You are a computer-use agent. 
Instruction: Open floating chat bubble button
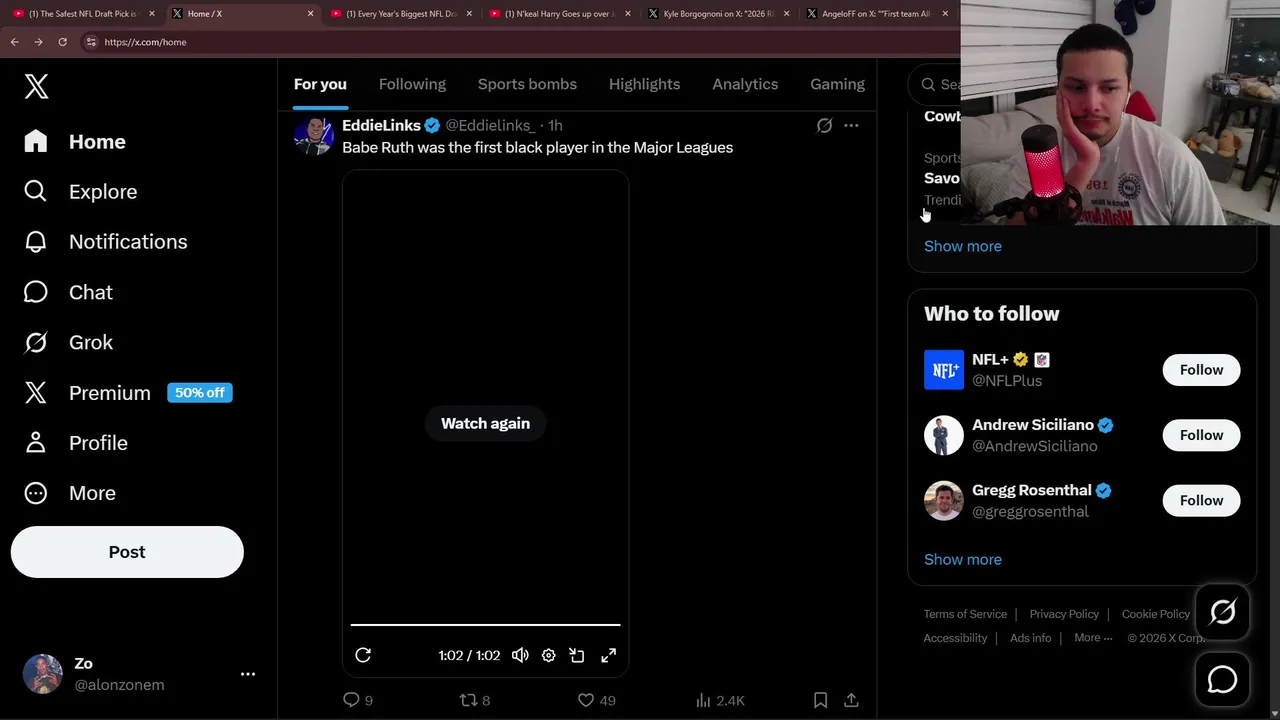pyautogui.click(x=1222, y=680)
